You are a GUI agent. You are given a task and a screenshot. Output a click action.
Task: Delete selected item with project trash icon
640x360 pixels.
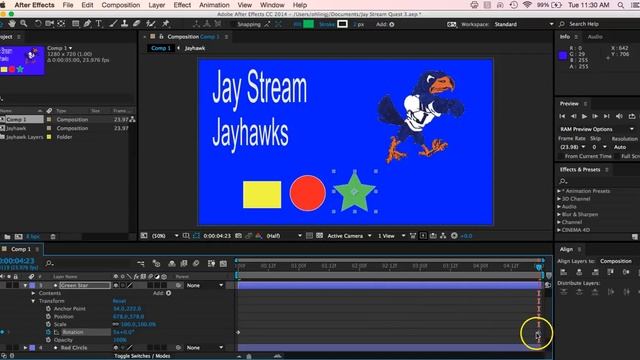53,236
